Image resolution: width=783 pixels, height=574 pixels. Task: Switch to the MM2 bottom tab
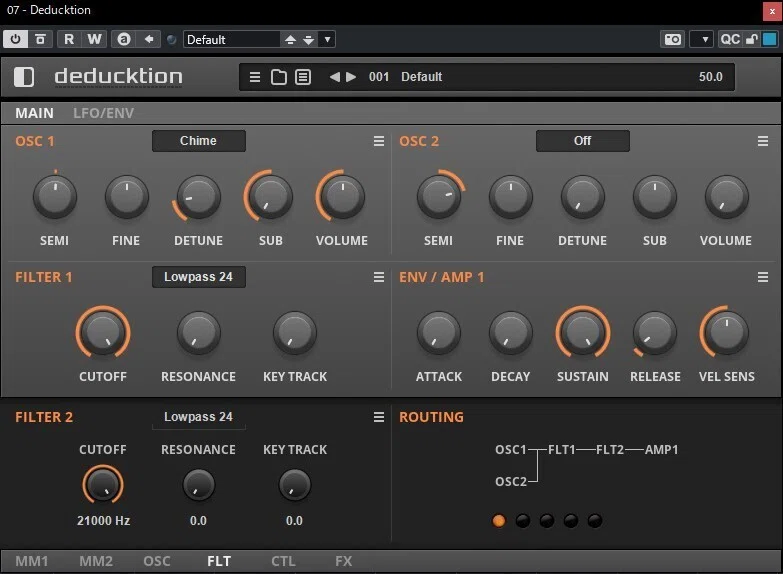click(96, 562)
